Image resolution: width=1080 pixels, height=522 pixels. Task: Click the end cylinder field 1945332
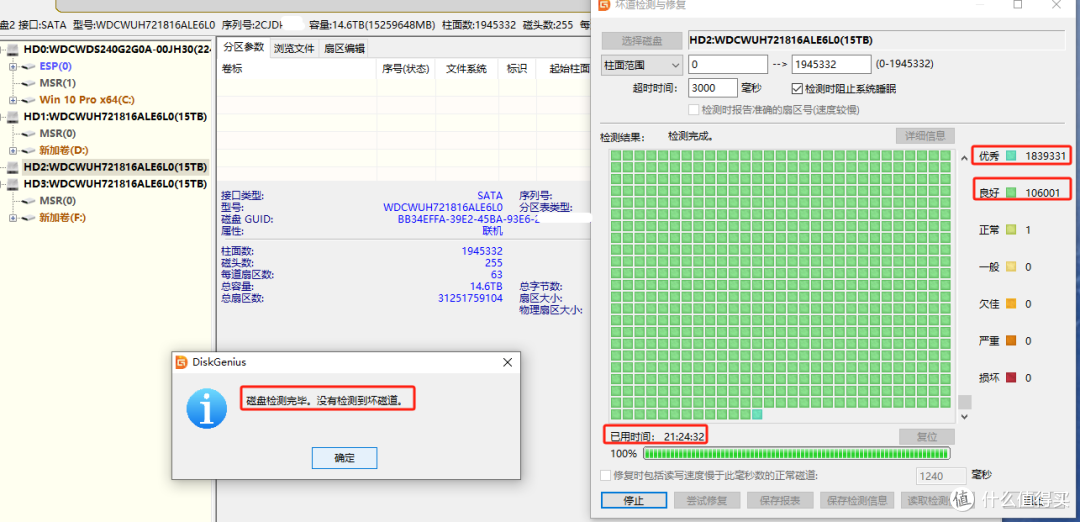[x=832, y=65]
